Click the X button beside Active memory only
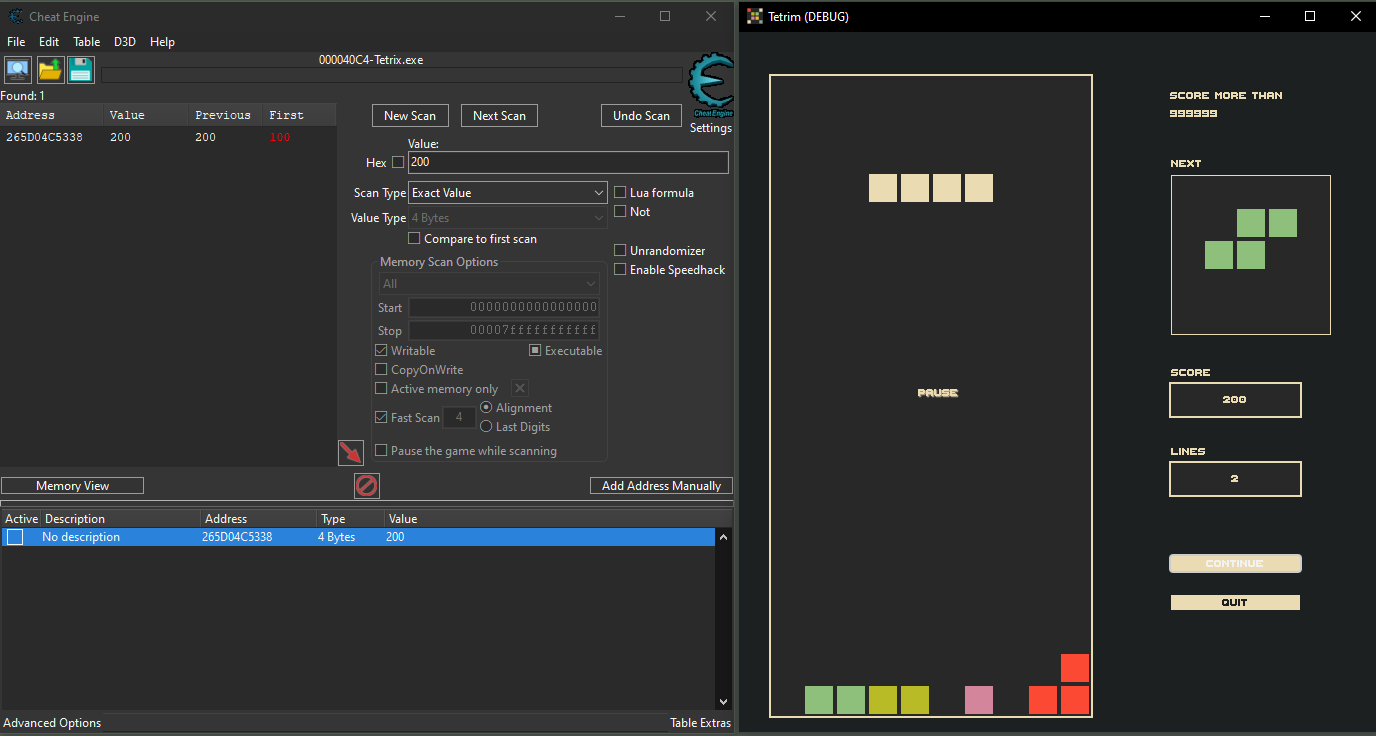The image size is (1376, 736). (x=520, y=389)
